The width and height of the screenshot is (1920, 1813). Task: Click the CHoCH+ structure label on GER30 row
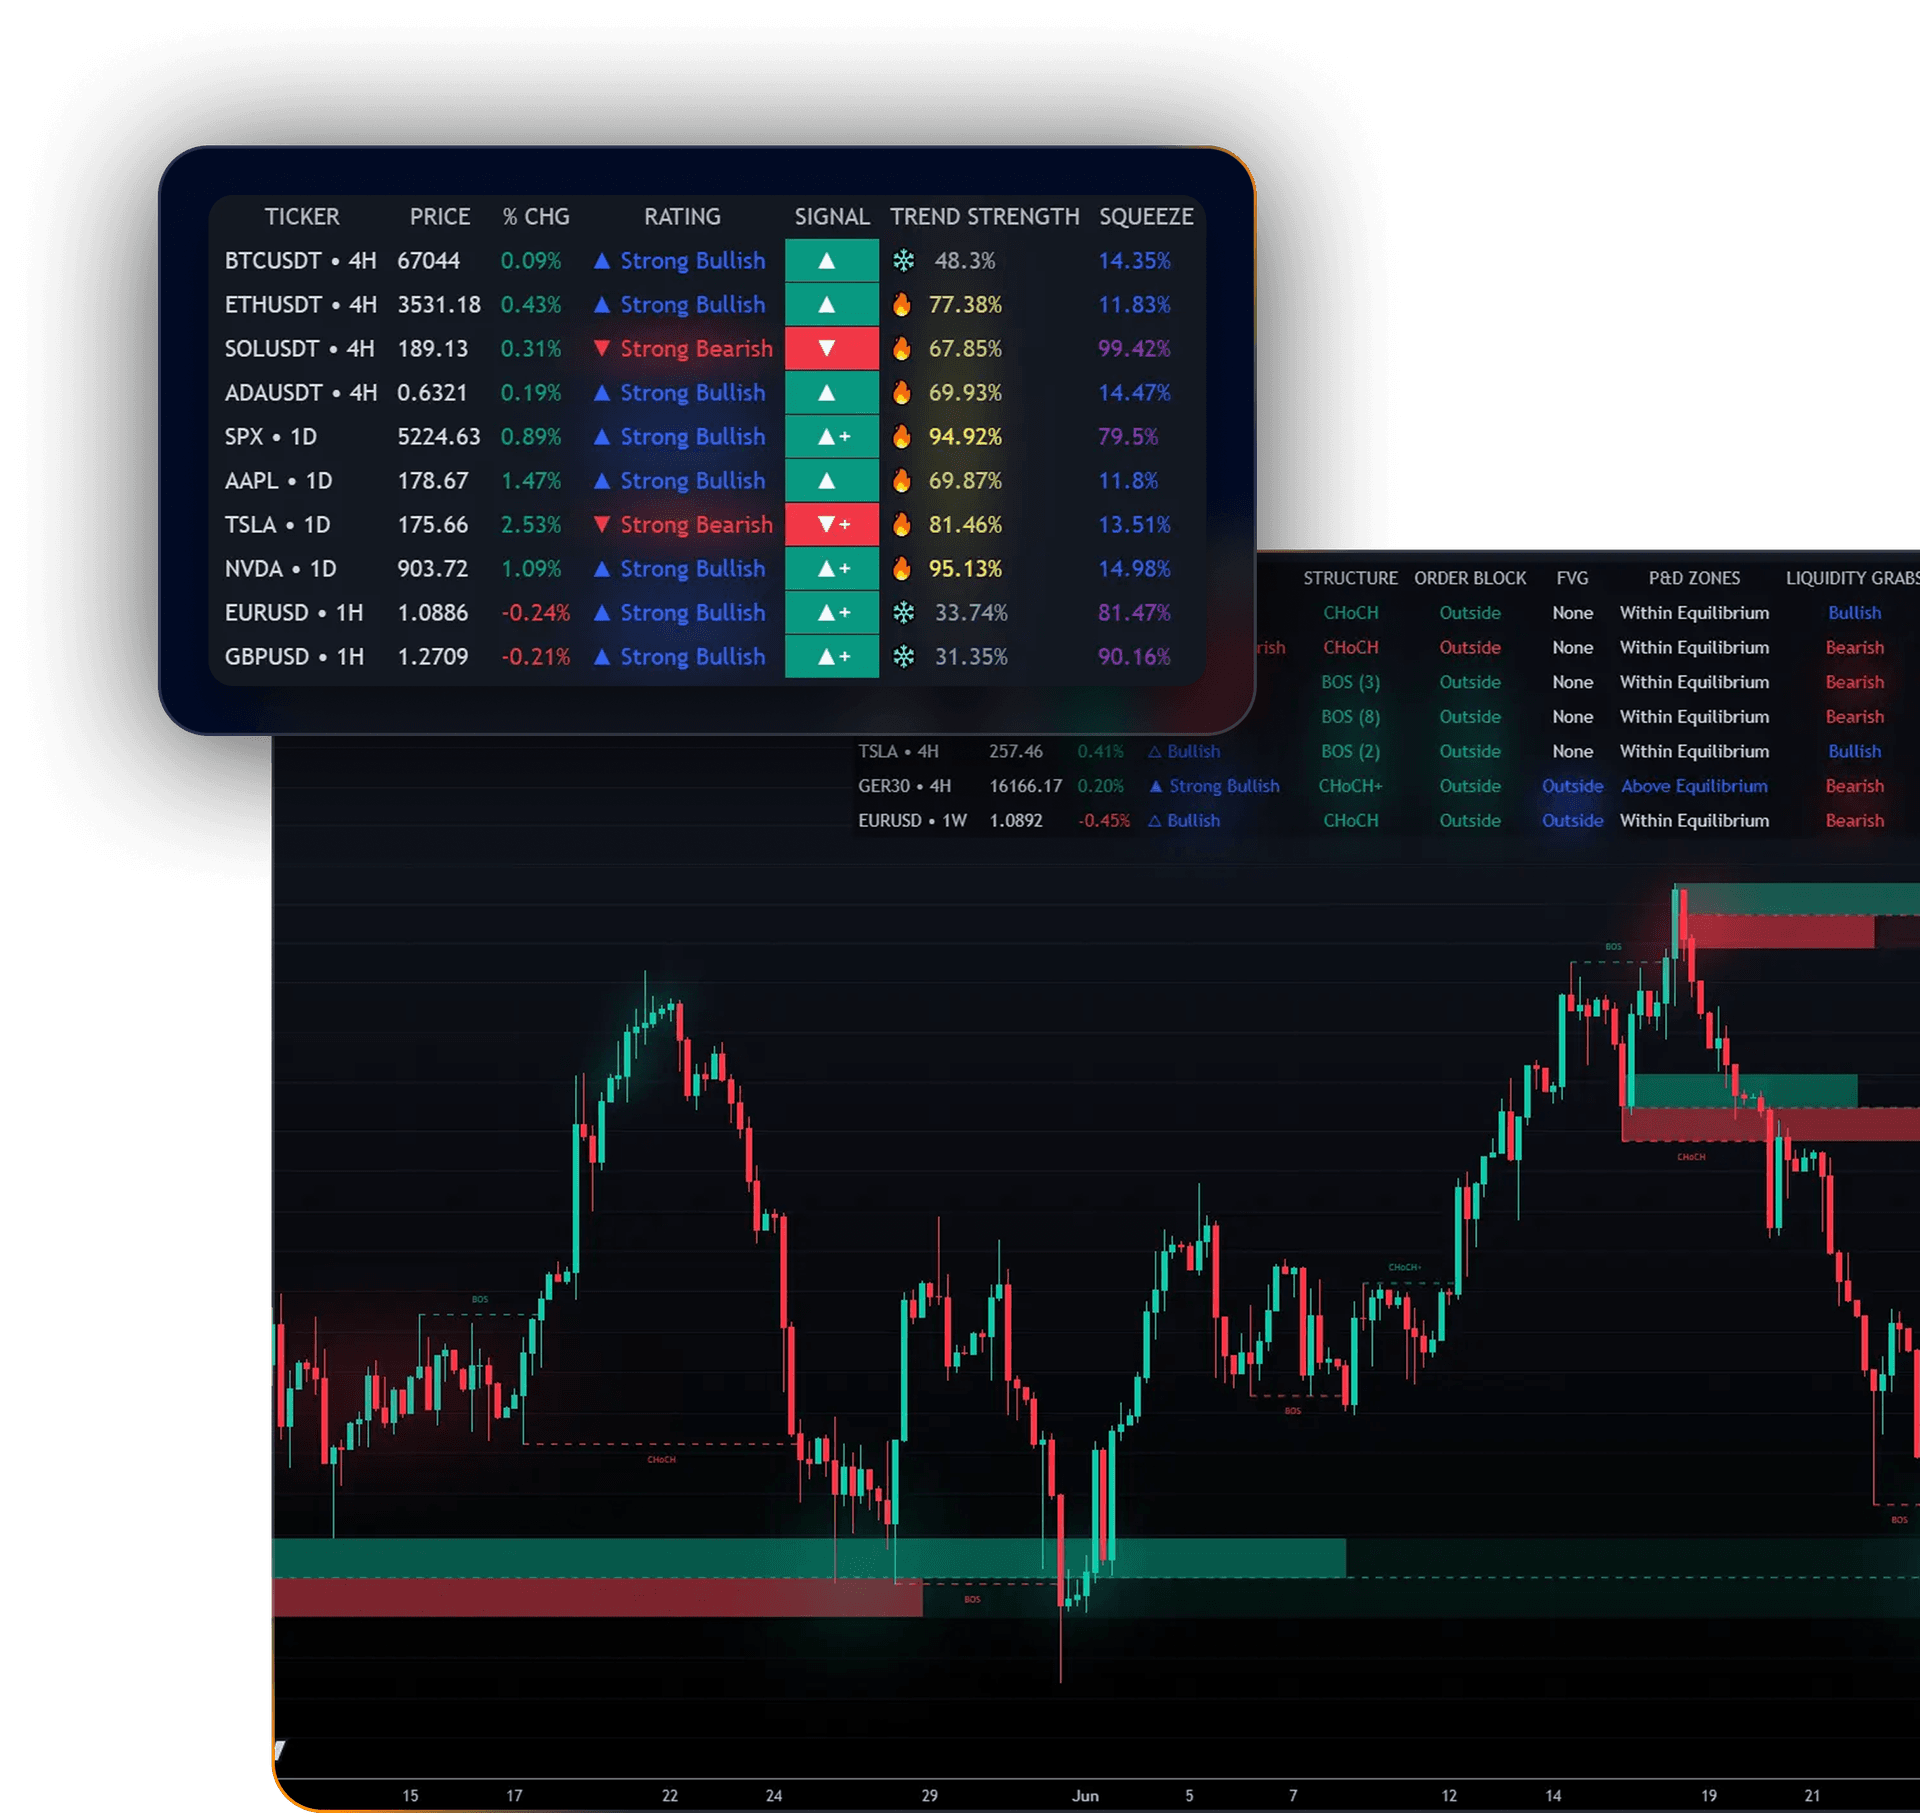point(1351,786)
